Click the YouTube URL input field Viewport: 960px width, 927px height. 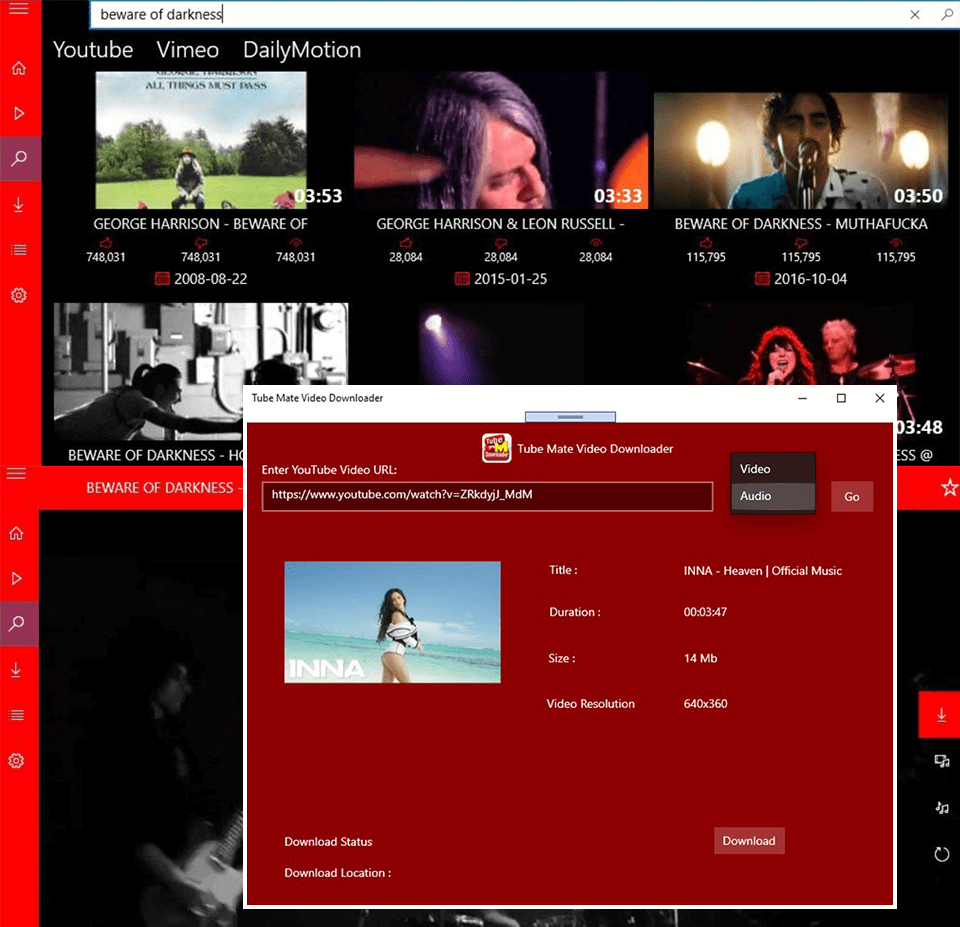[x=487, y=497]
